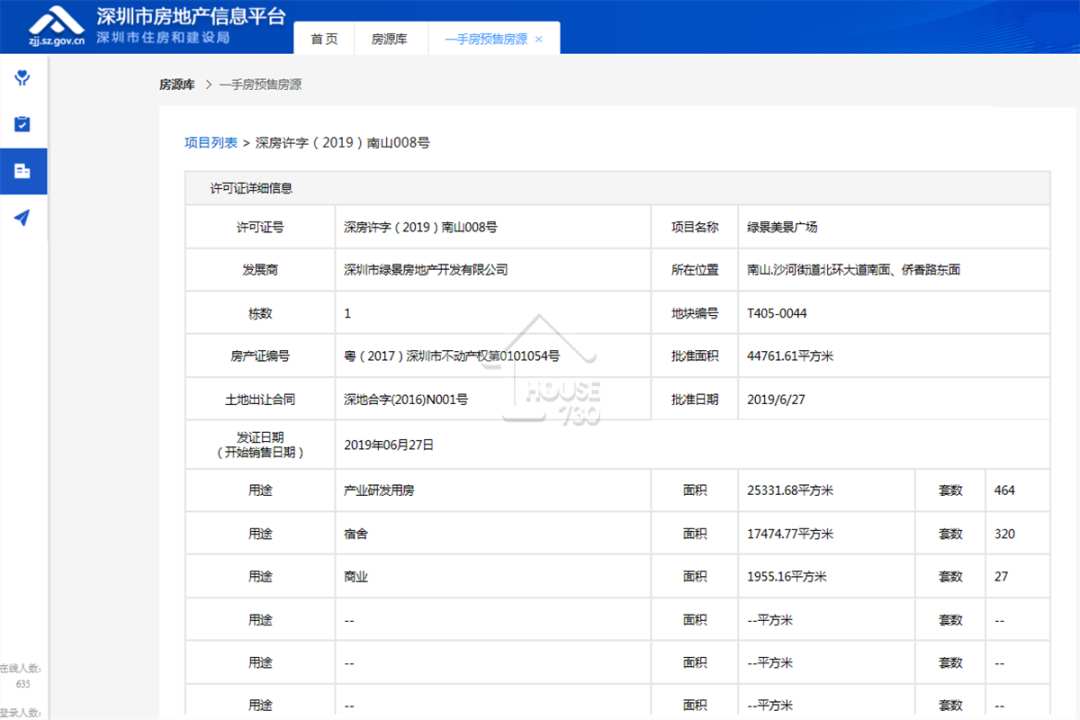Select unit count 320
The image size is (1080, 720).
[x=1004, y=534]
